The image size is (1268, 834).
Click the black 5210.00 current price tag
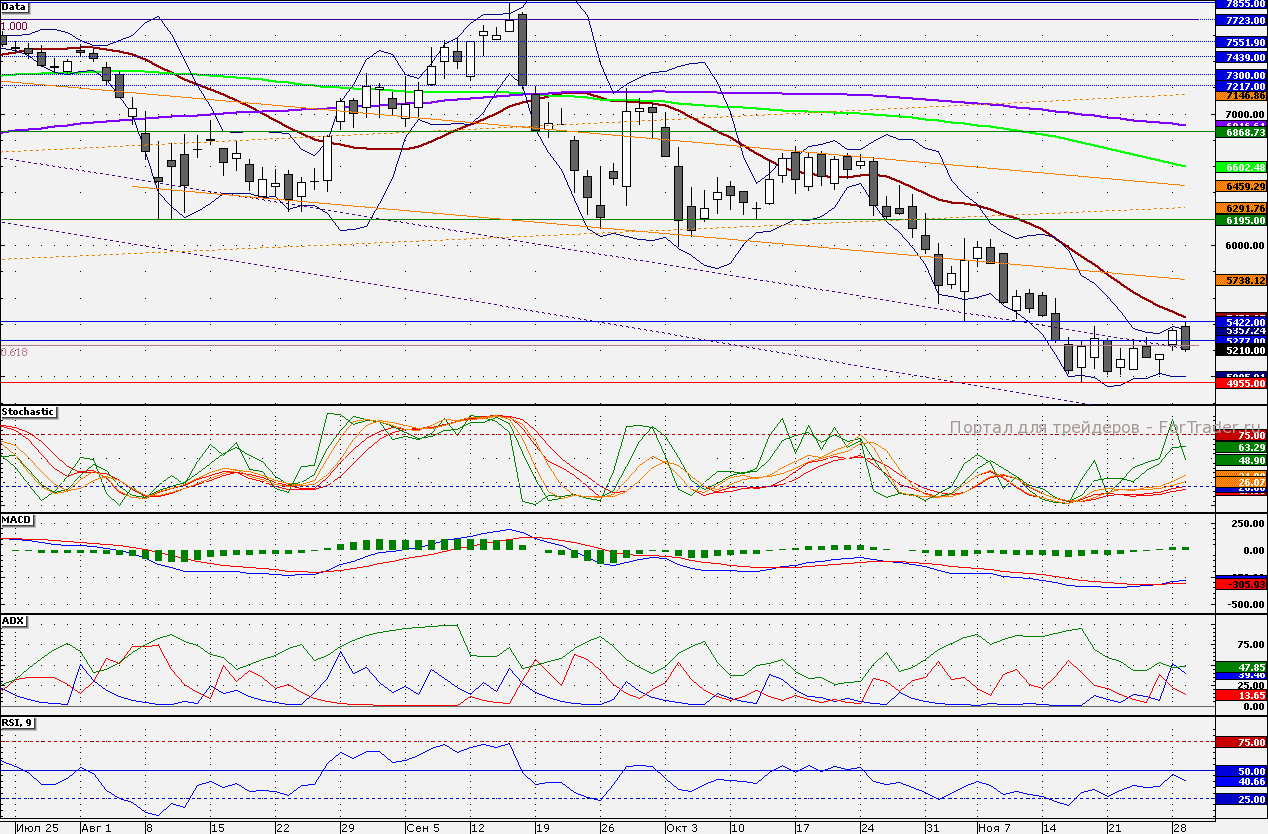(1240, 351)
